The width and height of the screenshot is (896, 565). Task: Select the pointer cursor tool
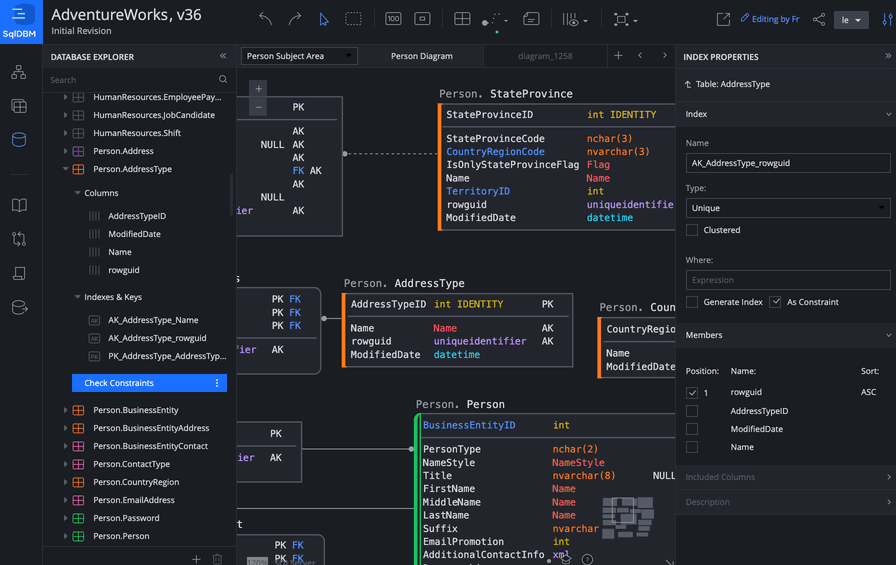(324, 19)
